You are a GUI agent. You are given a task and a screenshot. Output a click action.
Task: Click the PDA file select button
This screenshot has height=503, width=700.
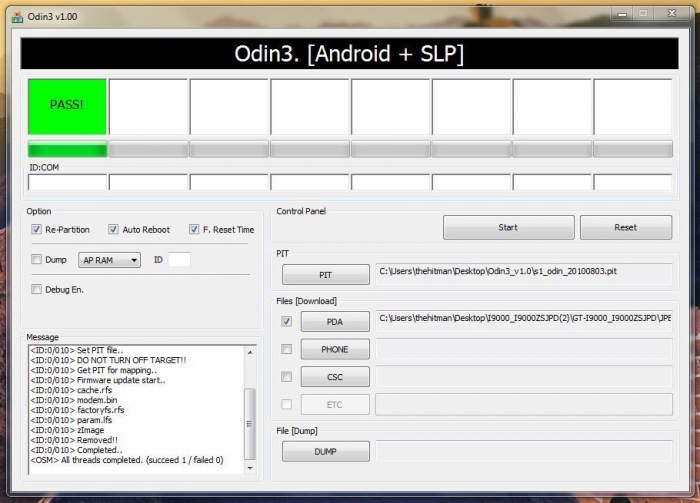tap(335, 322)
